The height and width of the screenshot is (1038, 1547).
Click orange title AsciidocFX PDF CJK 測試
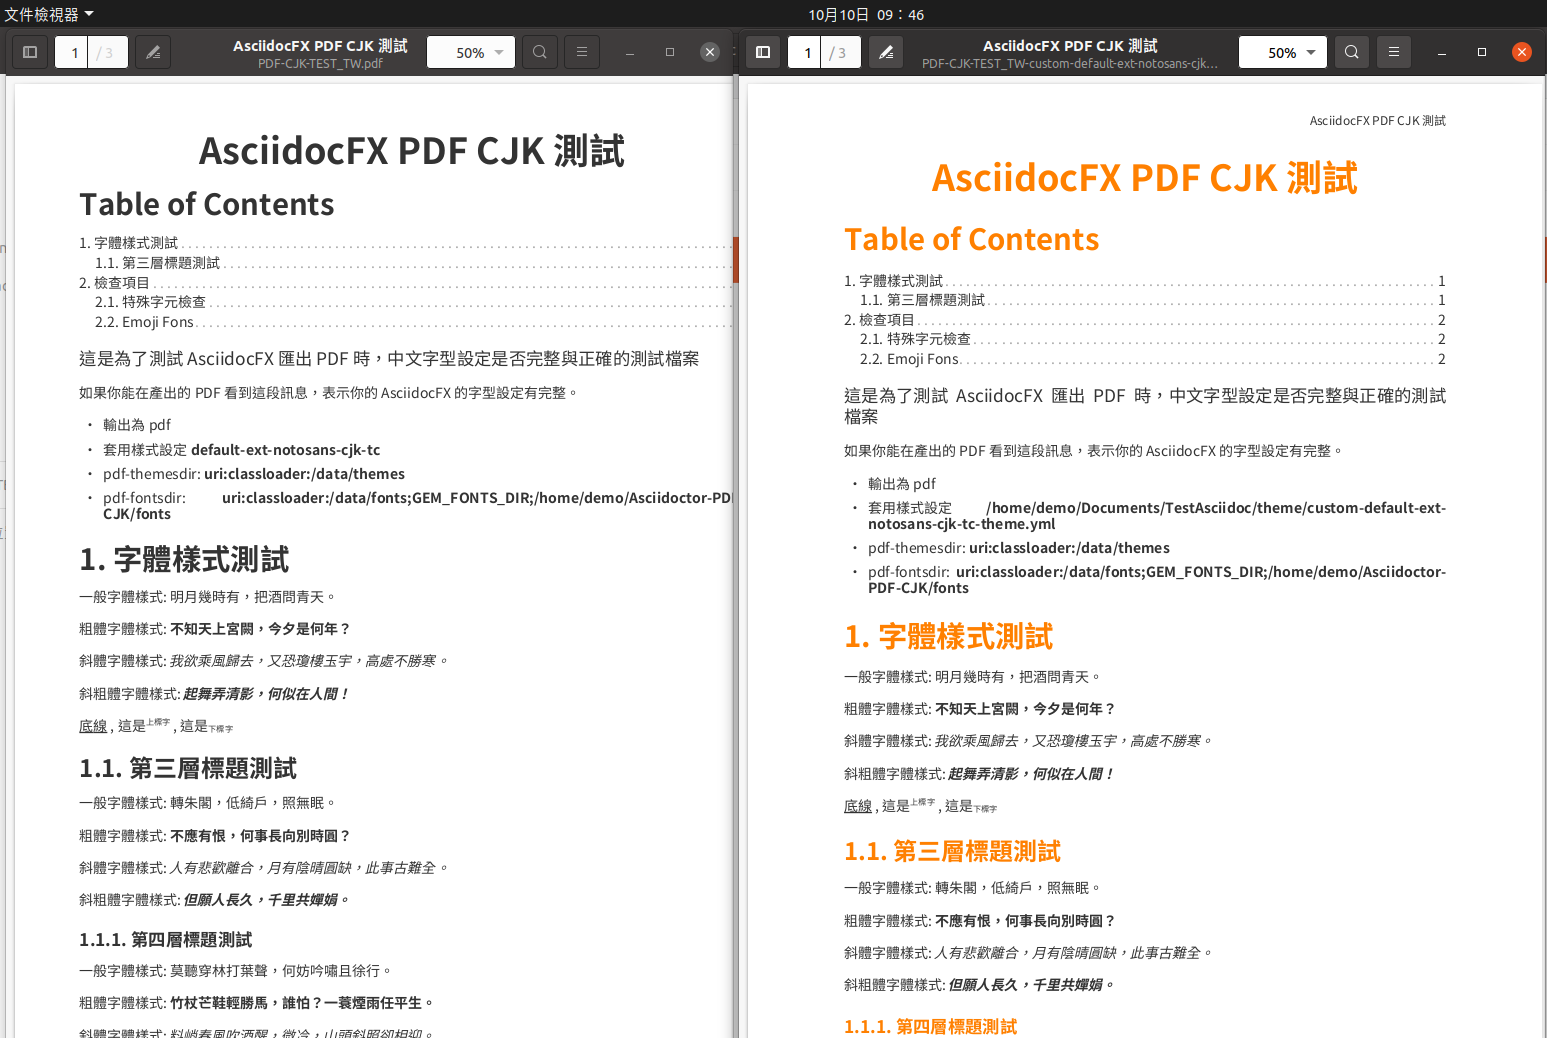1145,178
